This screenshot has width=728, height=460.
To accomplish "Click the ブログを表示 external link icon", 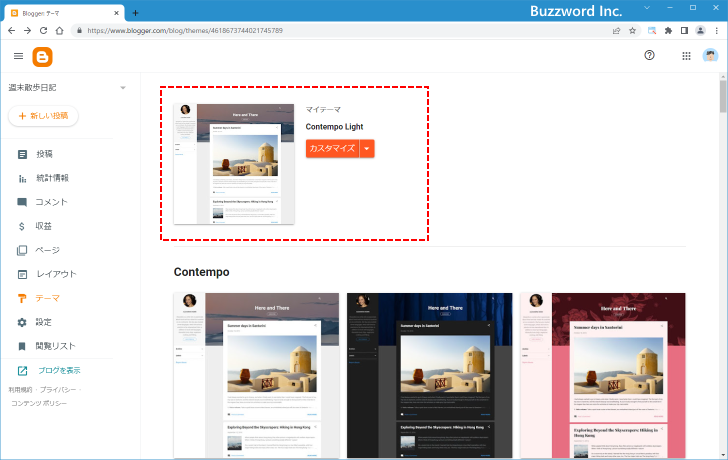I will (x=22, y=370).
